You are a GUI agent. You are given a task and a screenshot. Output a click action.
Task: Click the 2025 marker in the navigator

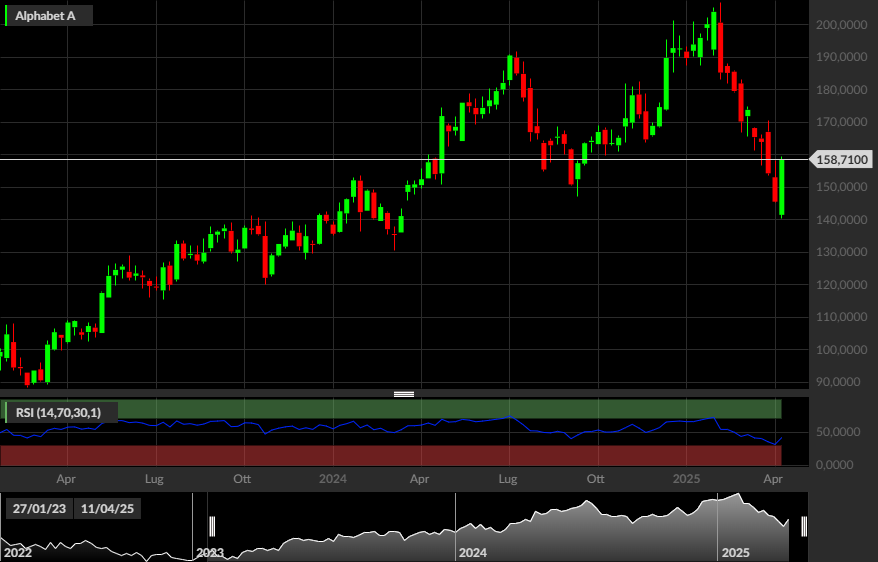pyautogui.click(x=735, y=553)
